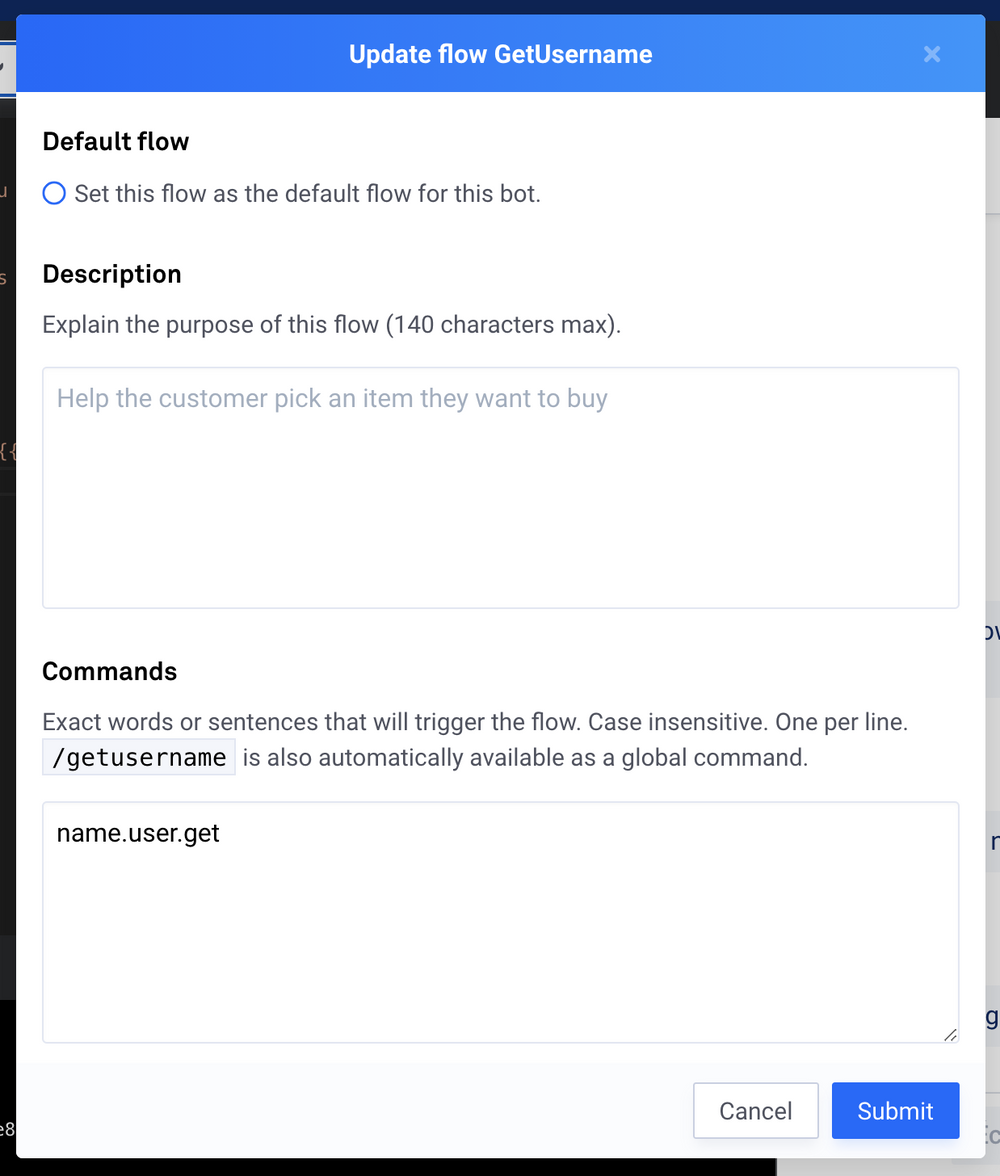
Task: Click the 'Explain the purpose of this flow' hint
Action: (x=331, y=325)
